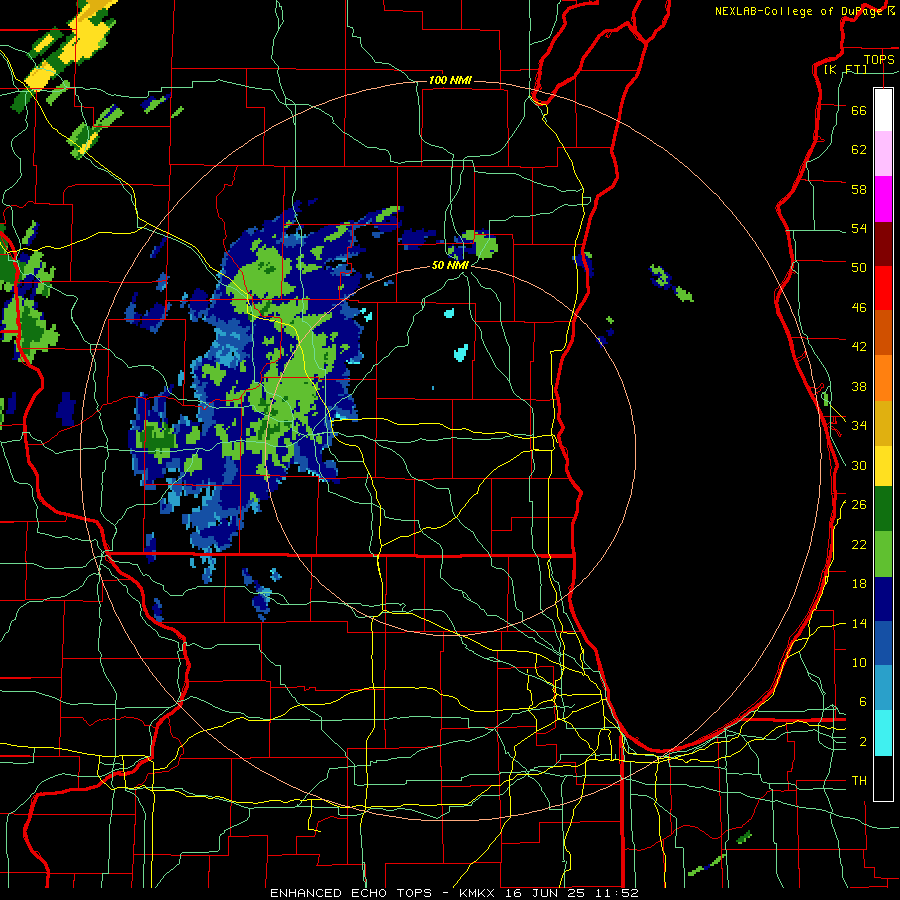Screen dimensions: 900x900
Task: Select the '50' legend value
Action: click(x=859, y=267)
